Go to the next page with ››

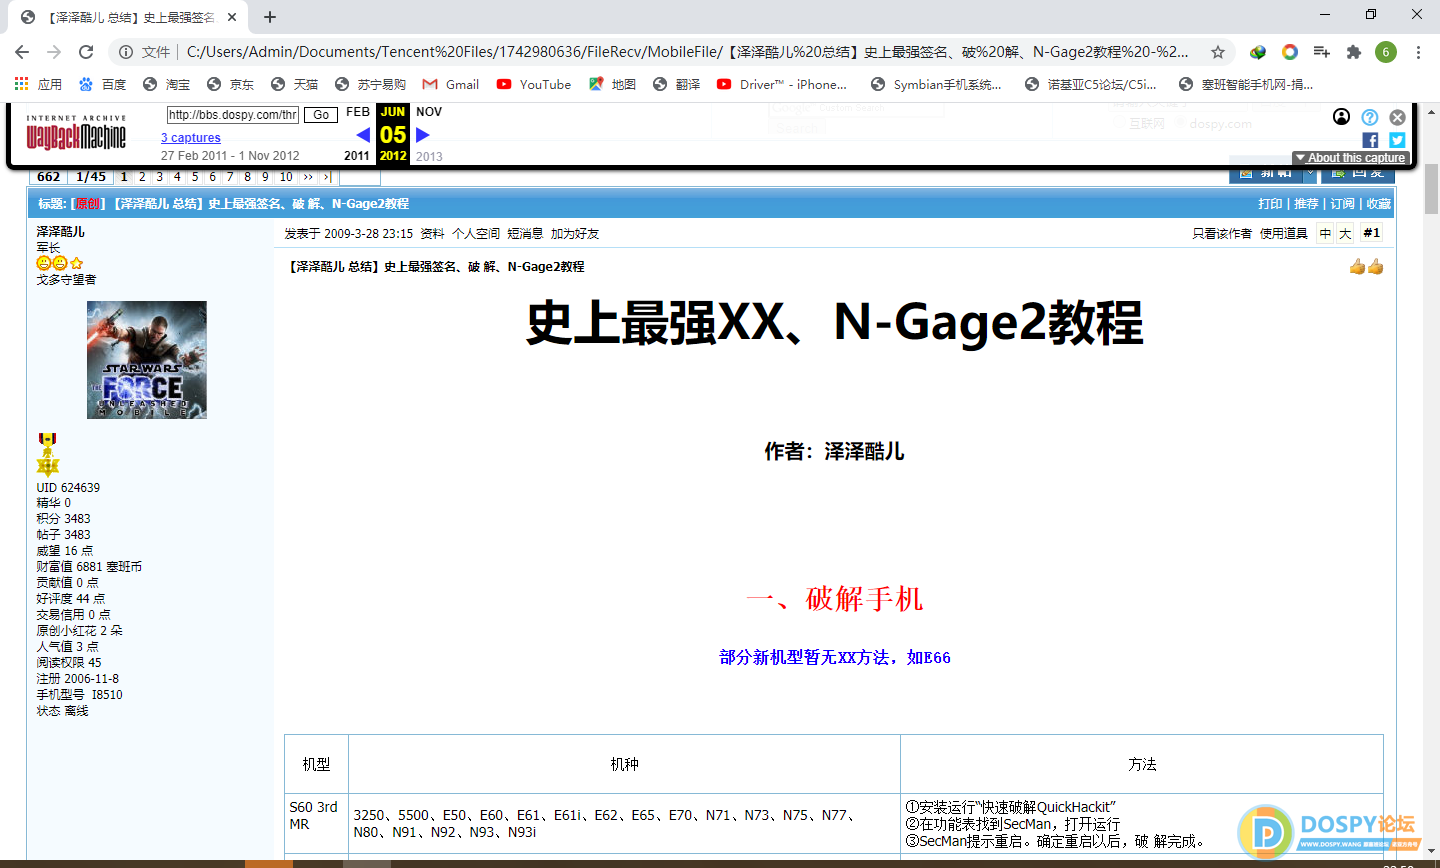tap(308, 177)
